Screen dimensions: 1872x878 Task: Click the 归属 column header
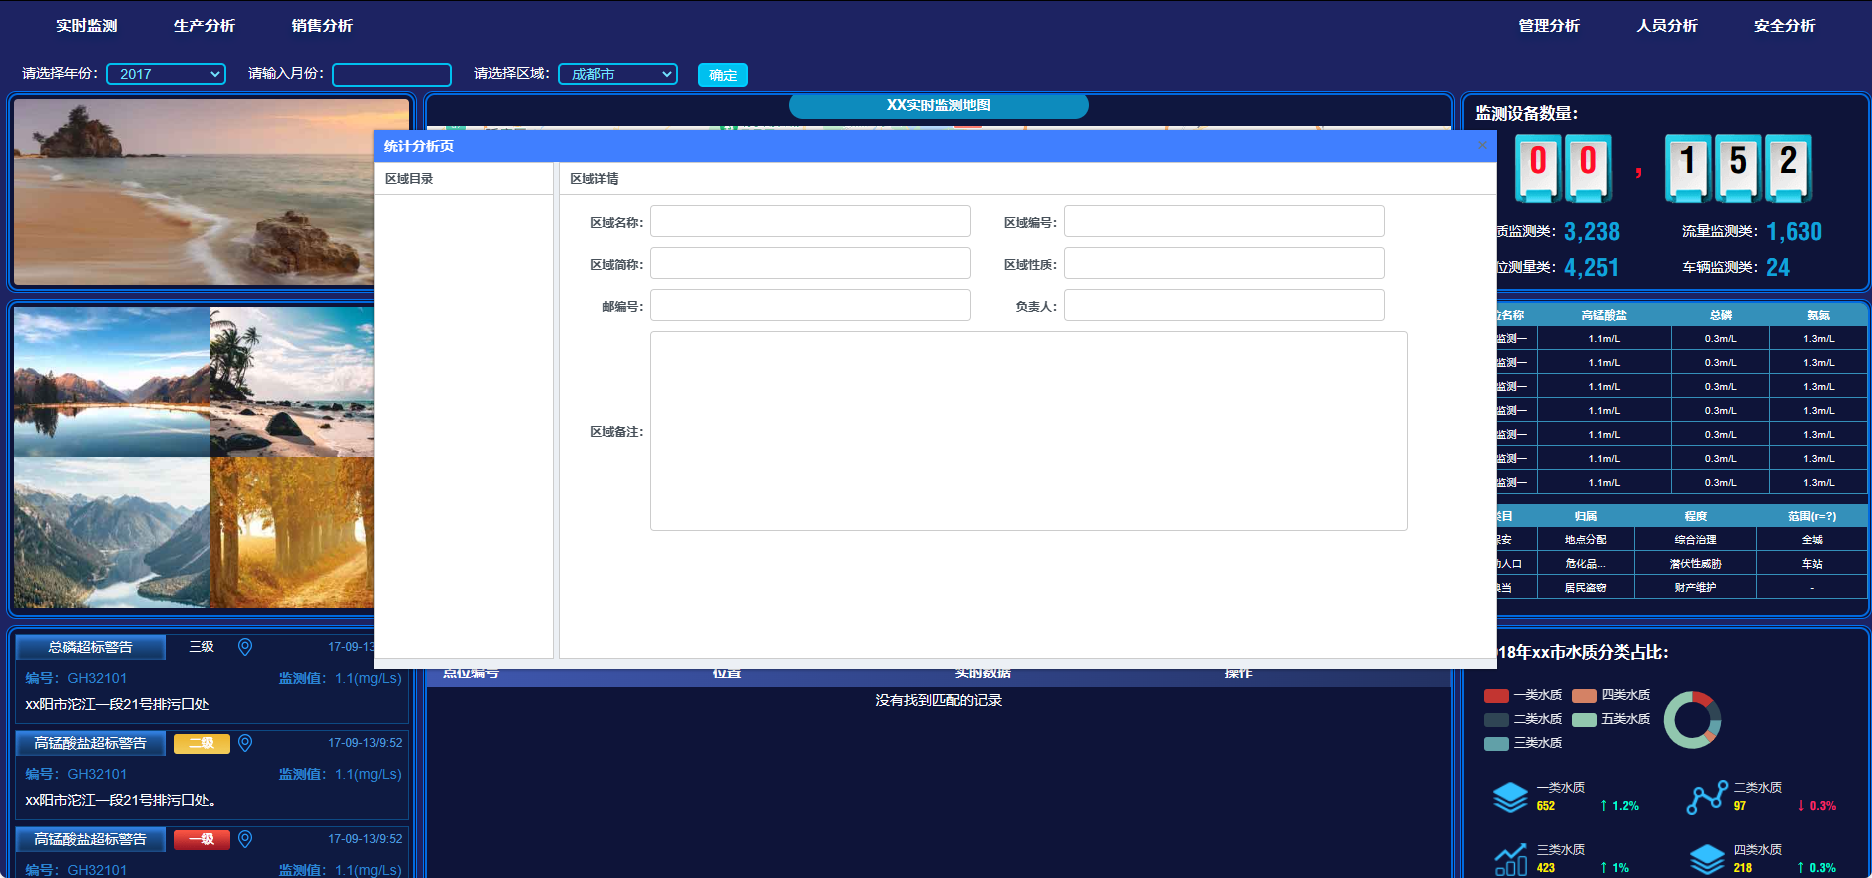click(x=1585, y=516)
